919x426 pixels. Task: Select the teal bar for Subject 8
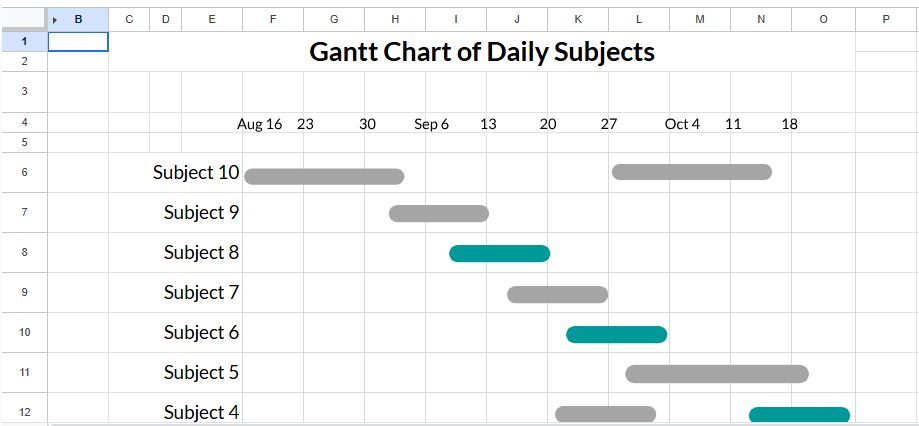[499, 253]
